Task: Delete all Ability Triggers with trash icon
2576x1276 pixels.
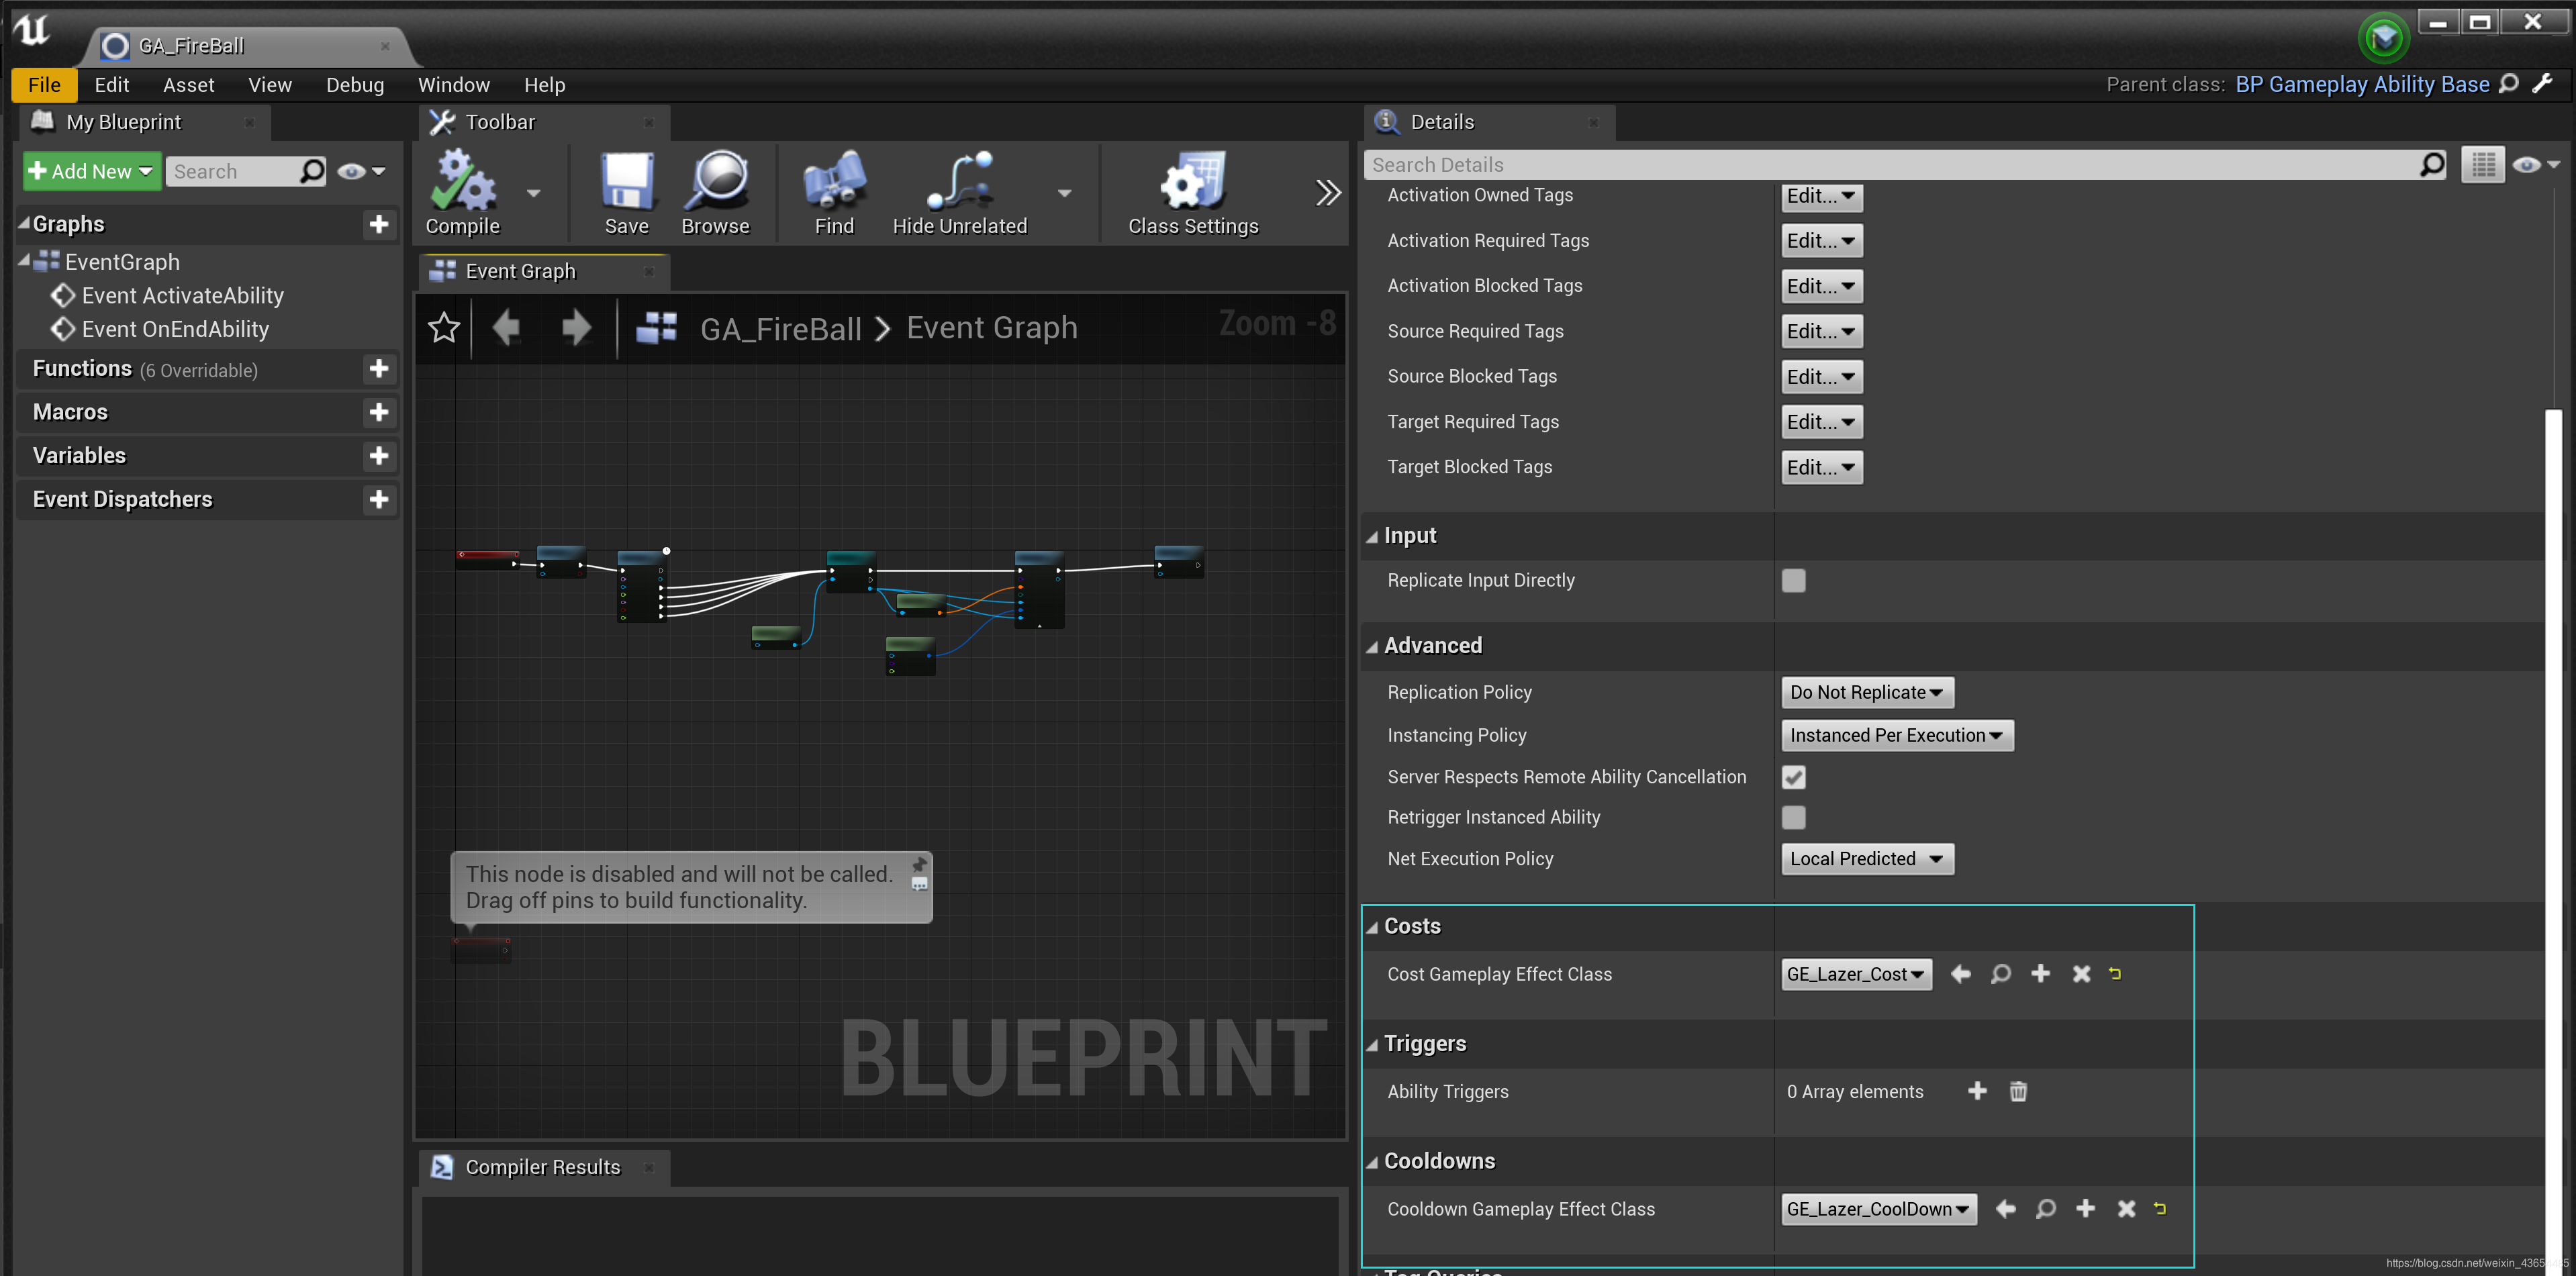Action: [x=2017, y=1091]
